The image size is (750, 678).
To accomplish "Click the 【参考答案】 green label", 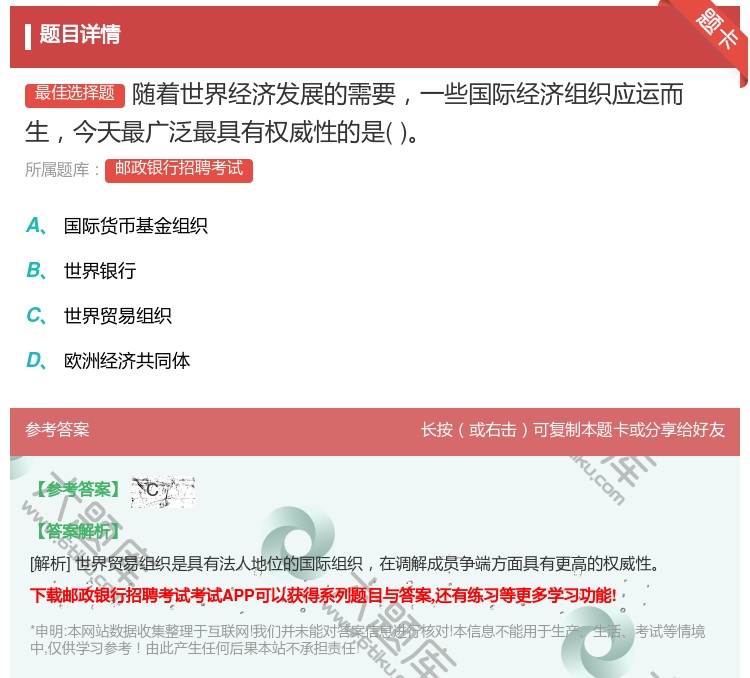I will tap(77, 489).
